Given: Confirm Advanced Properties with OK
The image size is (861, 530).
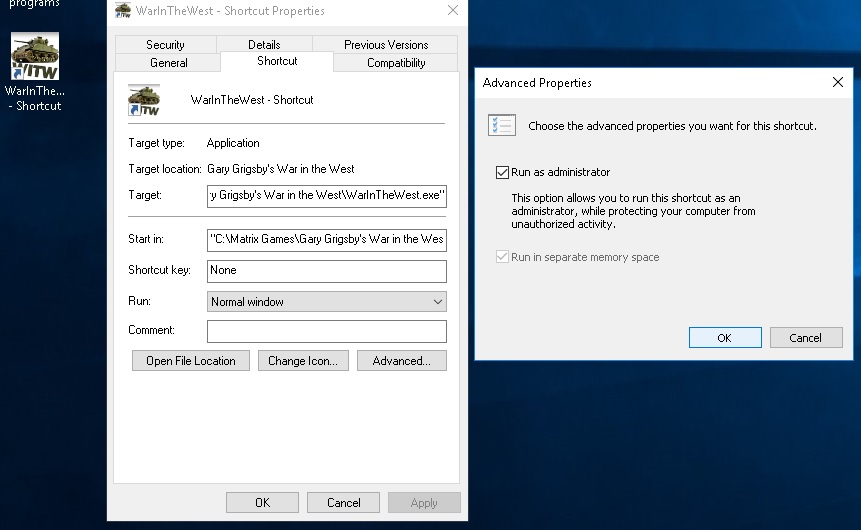Looking at the screenshot, I should [x=725, y=338].
